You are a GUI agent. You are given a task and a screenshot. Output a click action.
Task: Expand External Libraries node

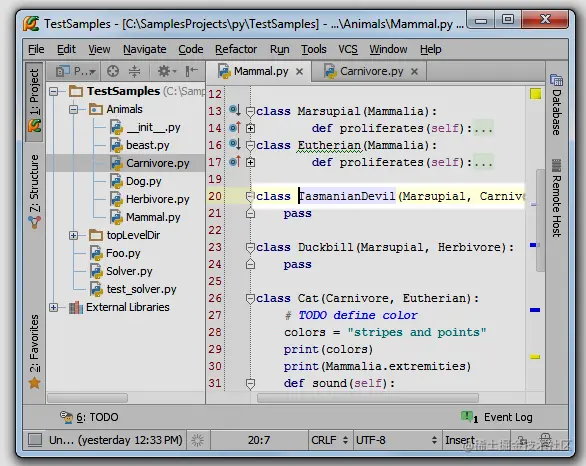tap(54, 307)
